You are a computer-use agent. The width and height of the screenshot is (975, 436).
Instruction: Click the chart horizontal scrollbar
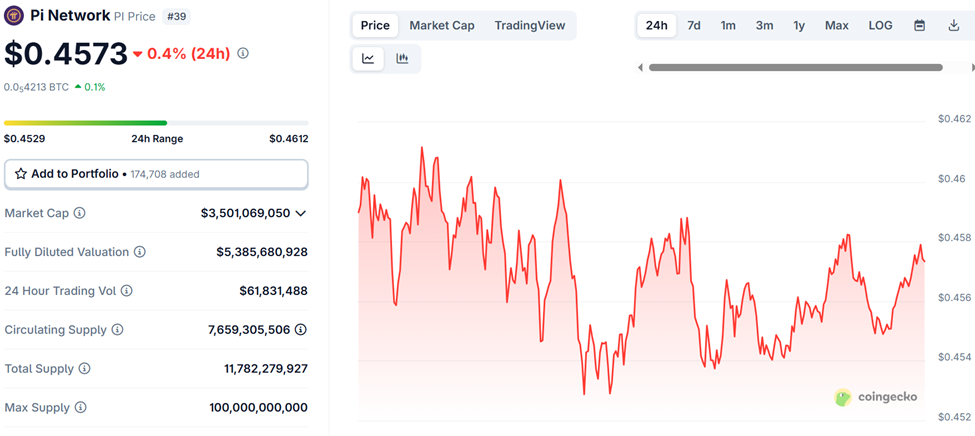point(795,68)
